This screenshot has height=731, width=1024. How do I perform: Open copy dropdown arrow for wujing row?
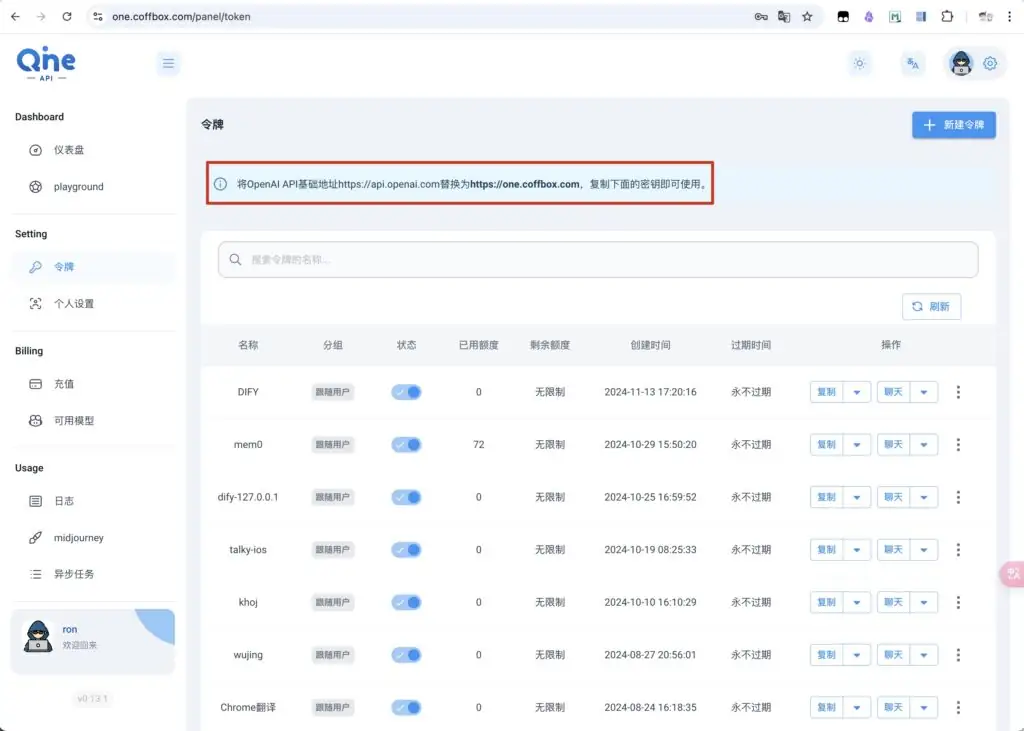coord(857,655)
